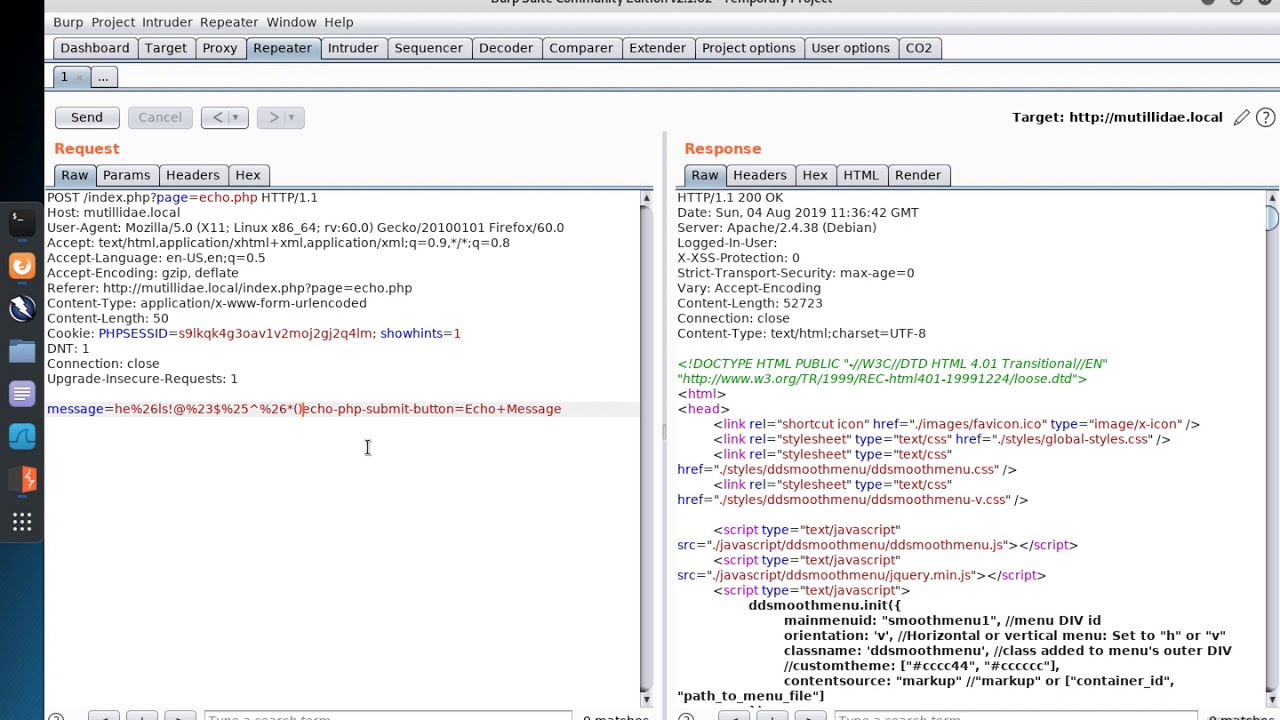Click the Cancel button
1280x720 pixels.
coord(160,117)
